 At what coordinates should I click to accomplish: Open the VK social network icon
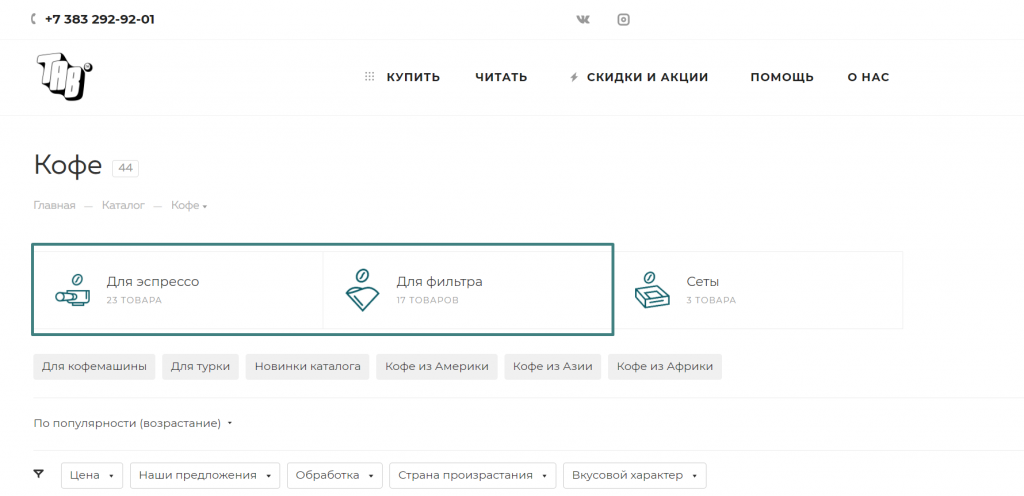coord(583,19)
